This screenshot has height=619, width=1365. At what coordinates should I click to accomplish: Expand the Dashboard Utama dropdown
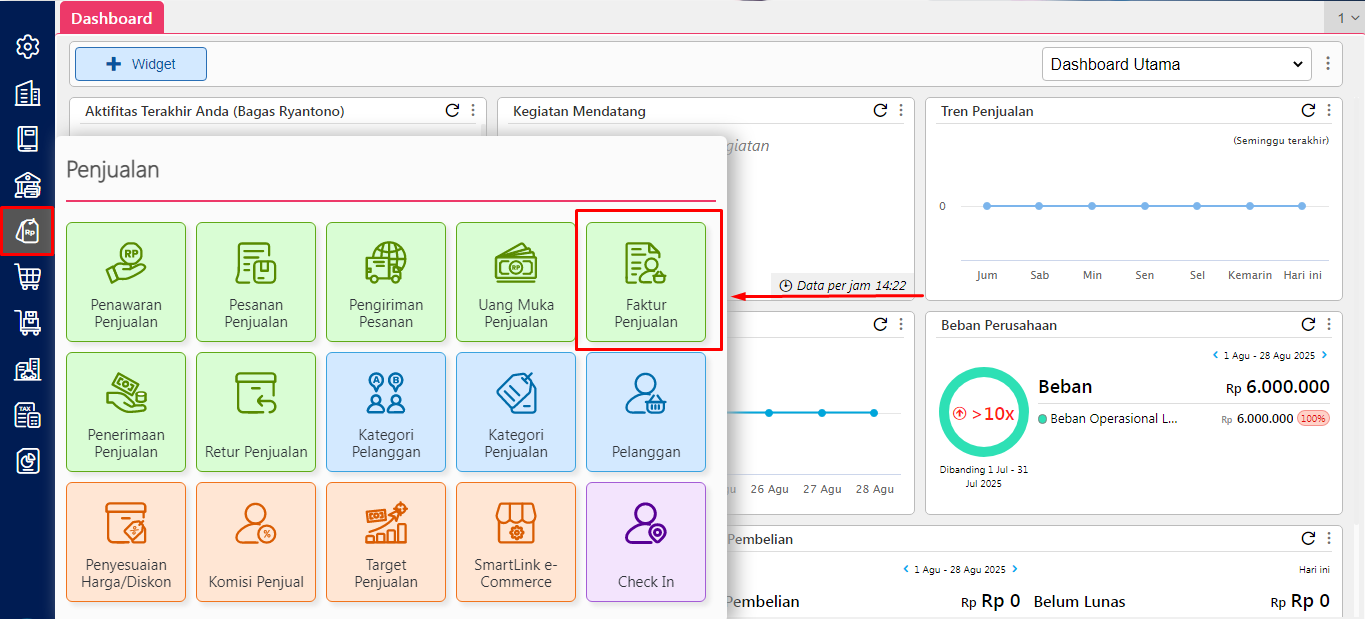[x=1176, y=64]
